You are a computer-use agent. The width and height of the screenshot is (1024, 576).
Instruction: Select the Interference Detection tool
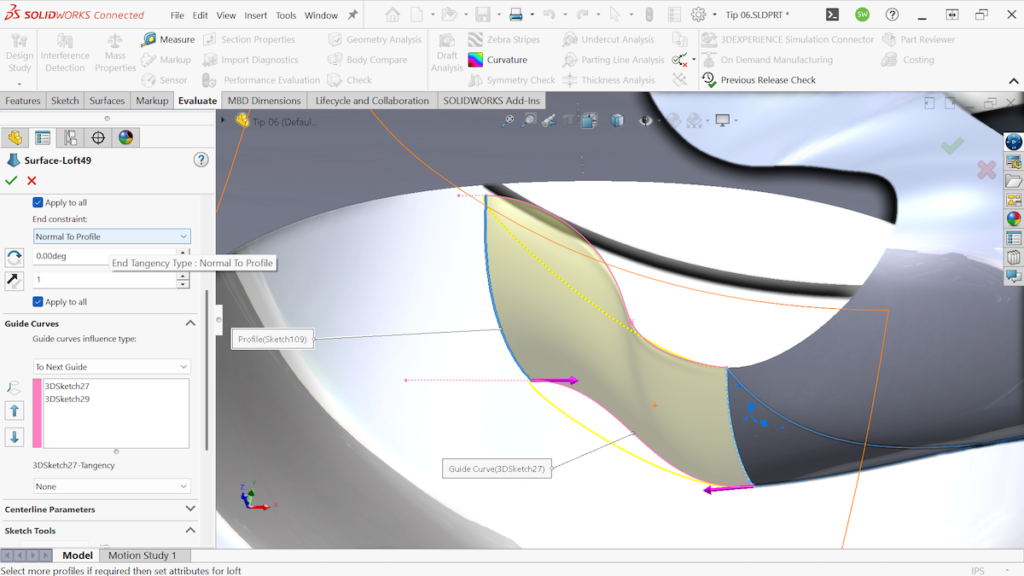(64, 50)
